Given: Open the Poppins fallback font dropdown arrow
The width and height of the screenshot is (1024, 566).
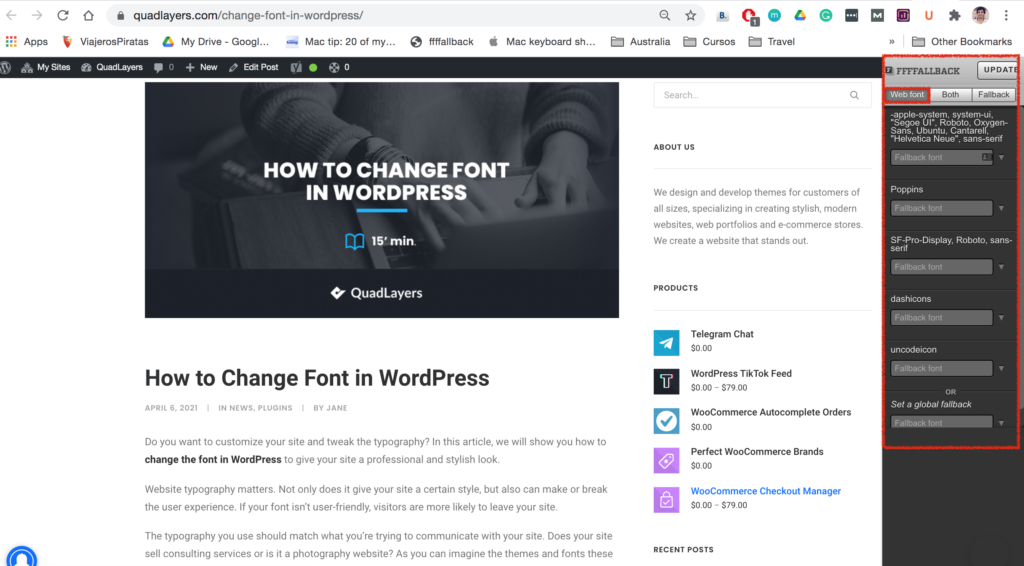Looking at the screenshot, I should click(1001, 208).
